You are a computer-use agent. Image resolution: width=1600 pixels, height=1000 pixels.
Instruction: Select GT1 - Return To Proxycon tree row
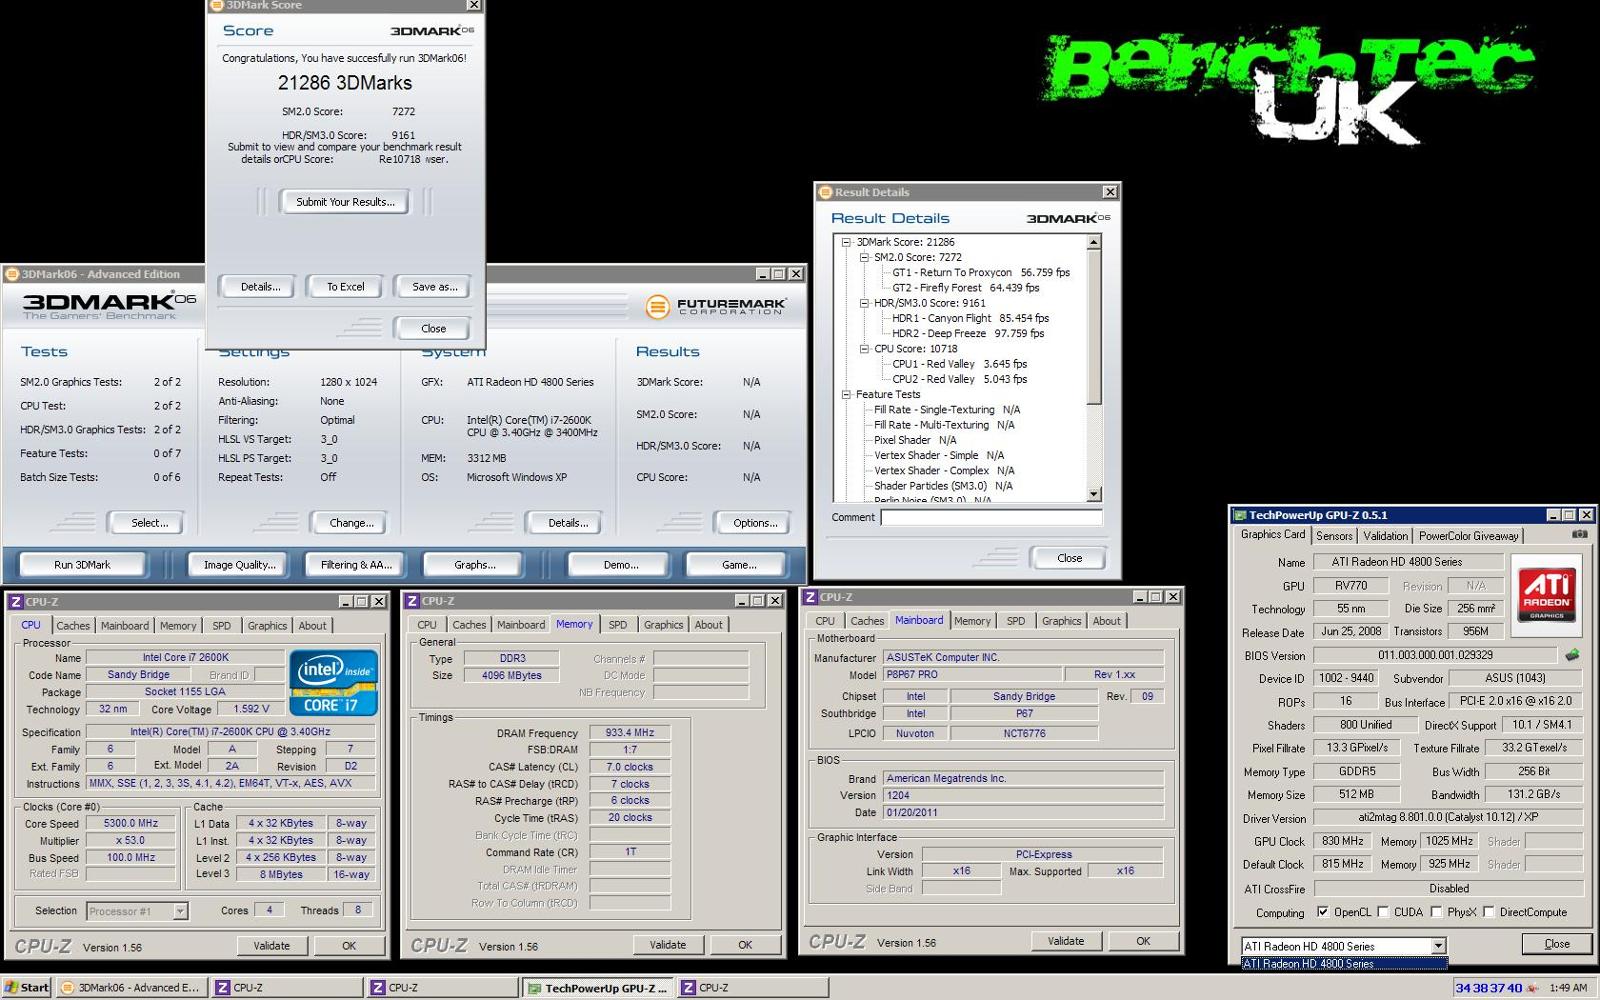980,272
